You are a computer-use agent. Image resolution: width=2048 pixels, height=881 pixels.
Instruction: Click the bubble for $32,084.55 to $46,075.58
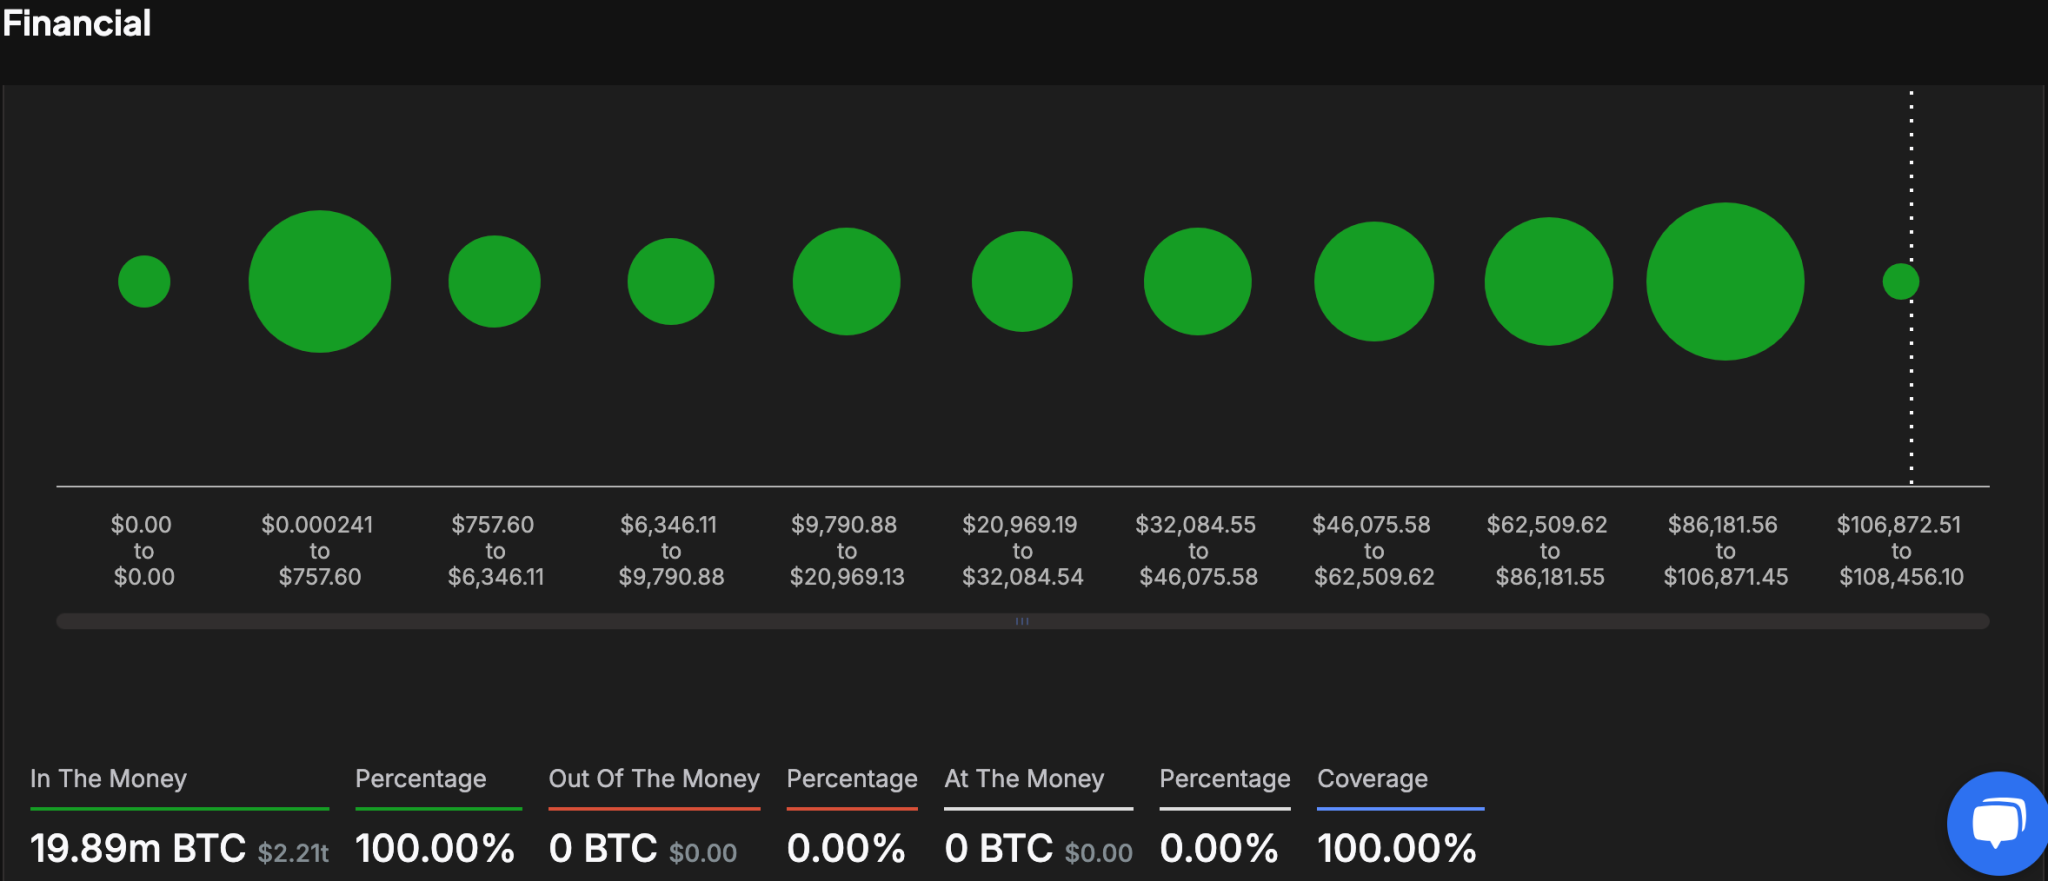coord(1198,281)
